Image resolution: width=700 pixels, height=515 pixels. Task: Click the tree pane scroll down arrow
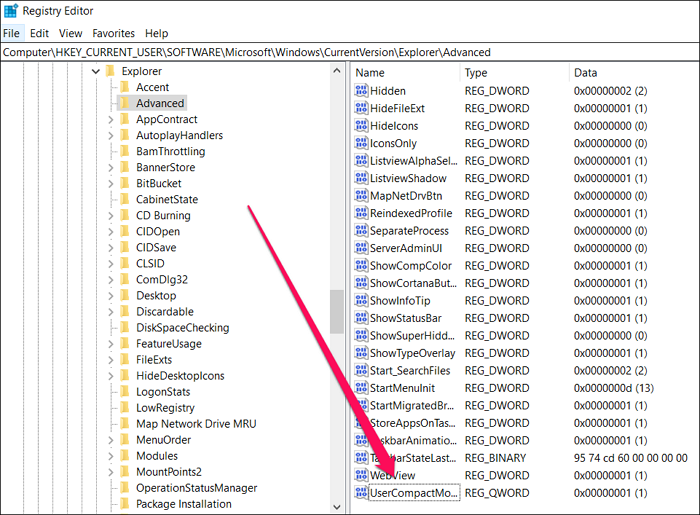point(337,507)
